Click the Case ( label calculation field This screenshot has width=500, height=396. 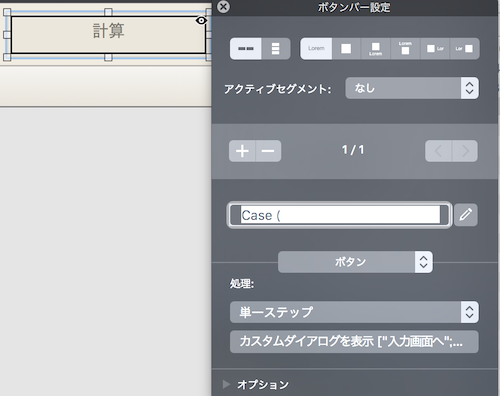(339, 215)
